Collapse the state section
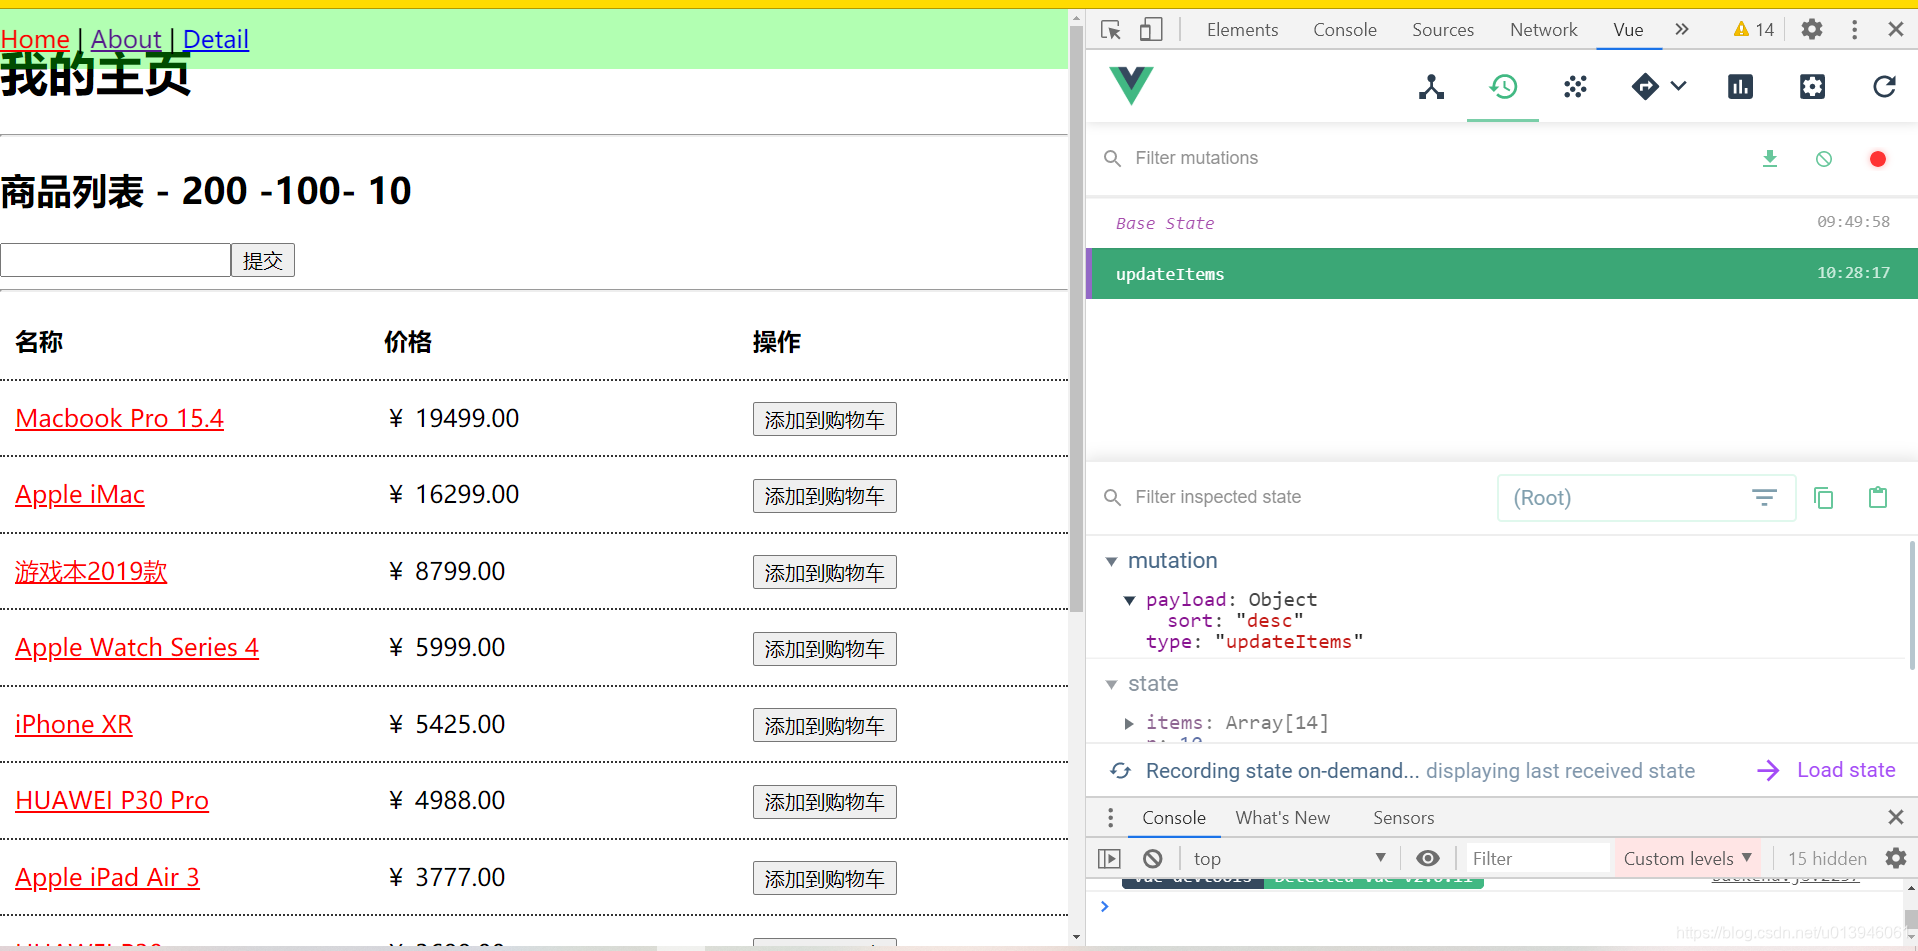This screenshot has height=951, width=1918. pos(1111,684)
